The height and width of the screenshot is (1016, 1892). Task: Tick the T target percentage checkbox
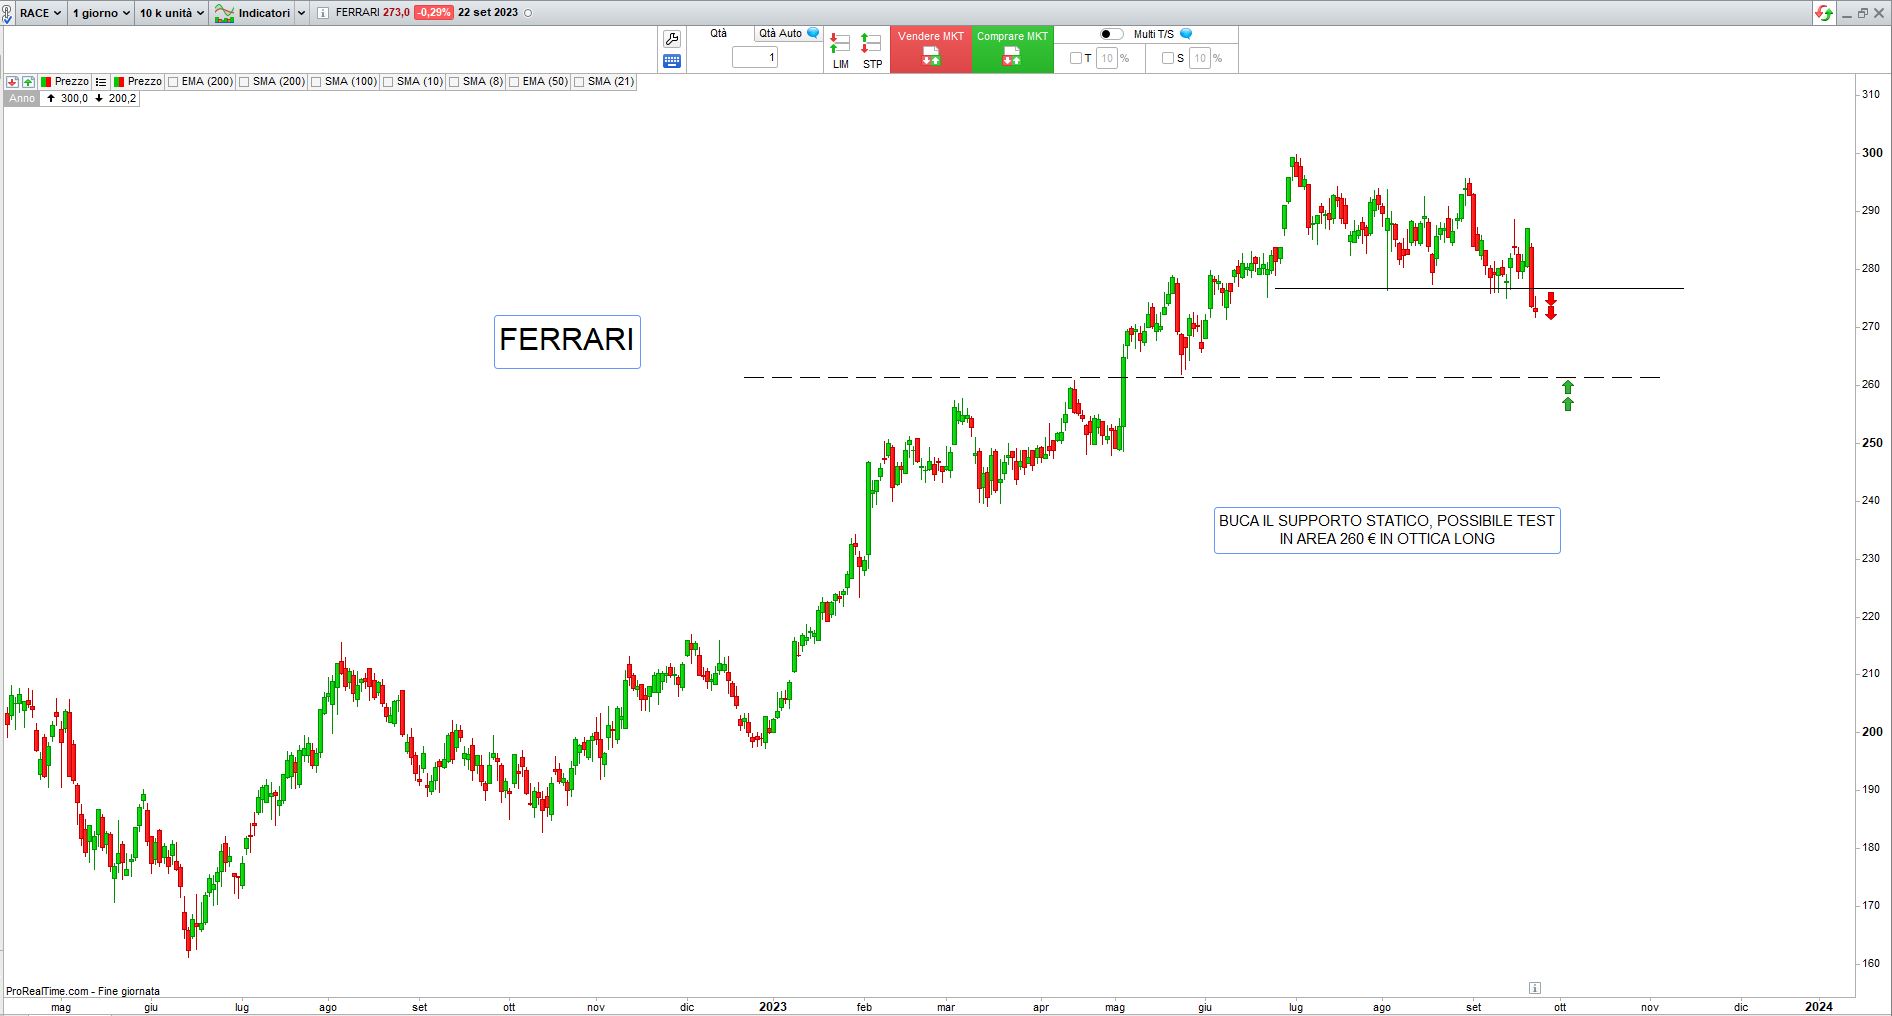[x=1076, y=58]
